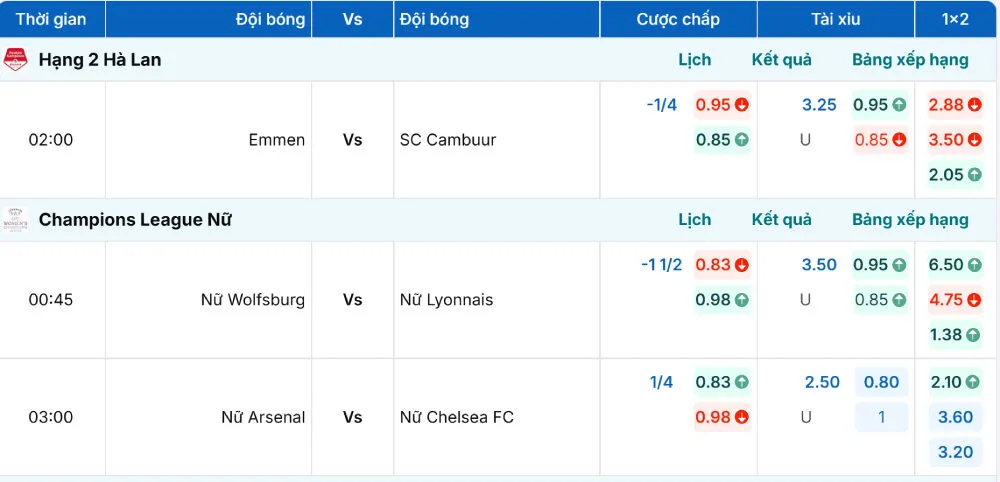Select the Cược chấp column header
This screenshot has height=482, width=1000.
pos(677,19)
